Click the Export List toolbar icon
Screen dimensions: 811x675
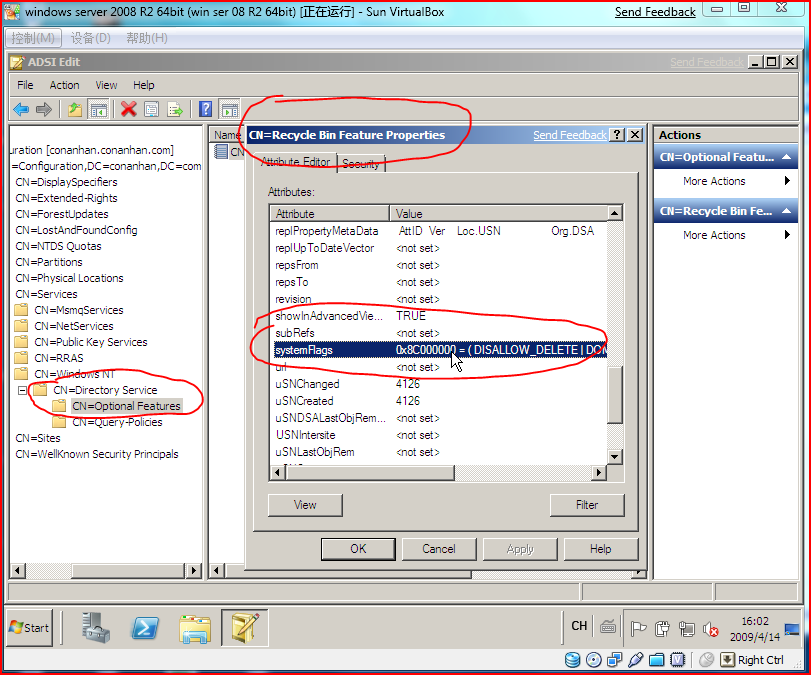[x=175, y=109]
